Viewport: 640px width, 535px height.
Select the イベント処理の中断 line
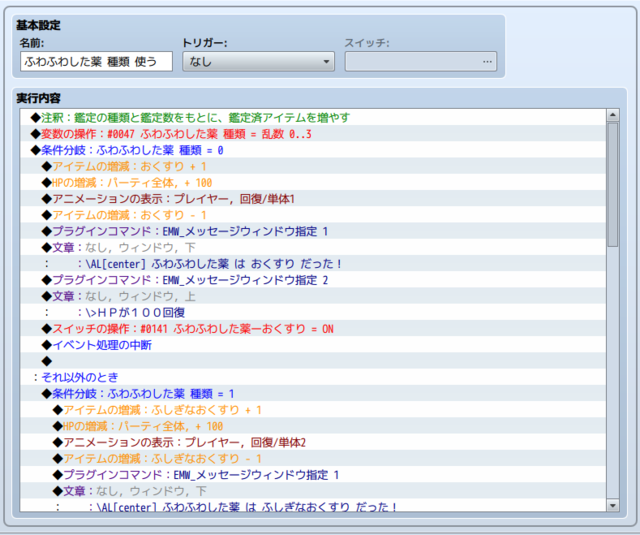pos(313,345)
